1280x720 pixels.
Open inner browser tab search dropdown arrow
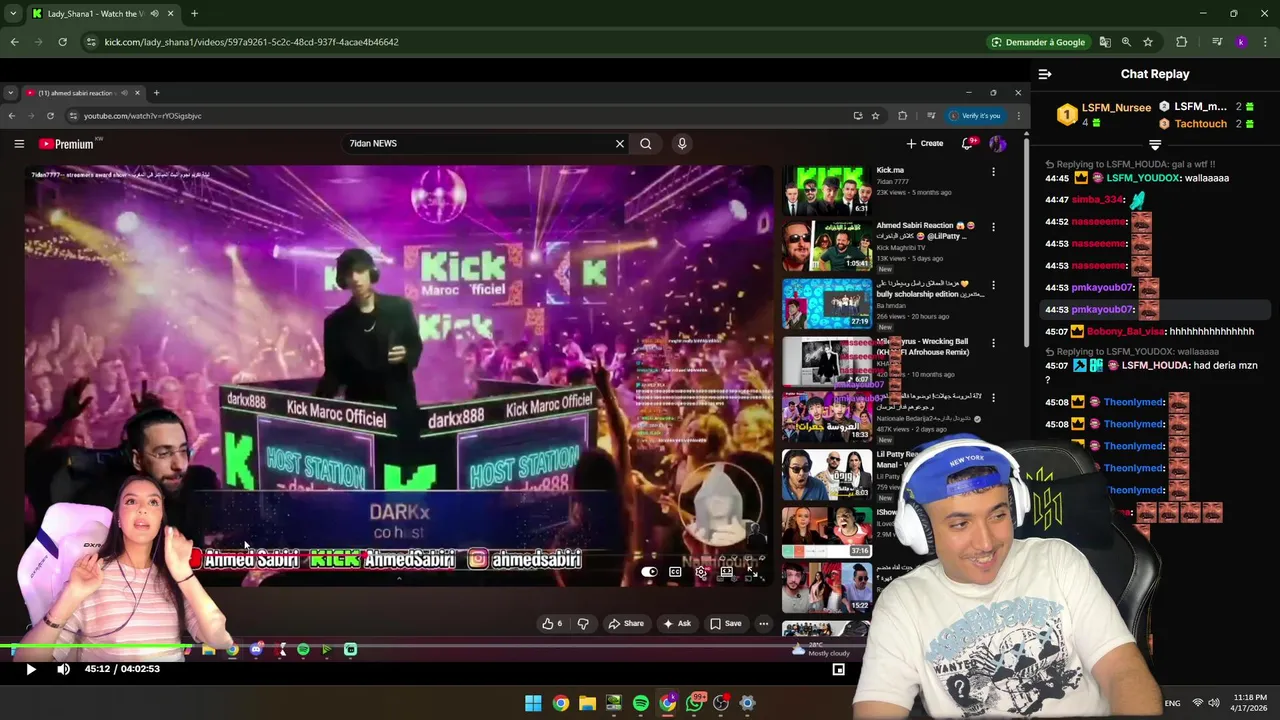(10, 93)
